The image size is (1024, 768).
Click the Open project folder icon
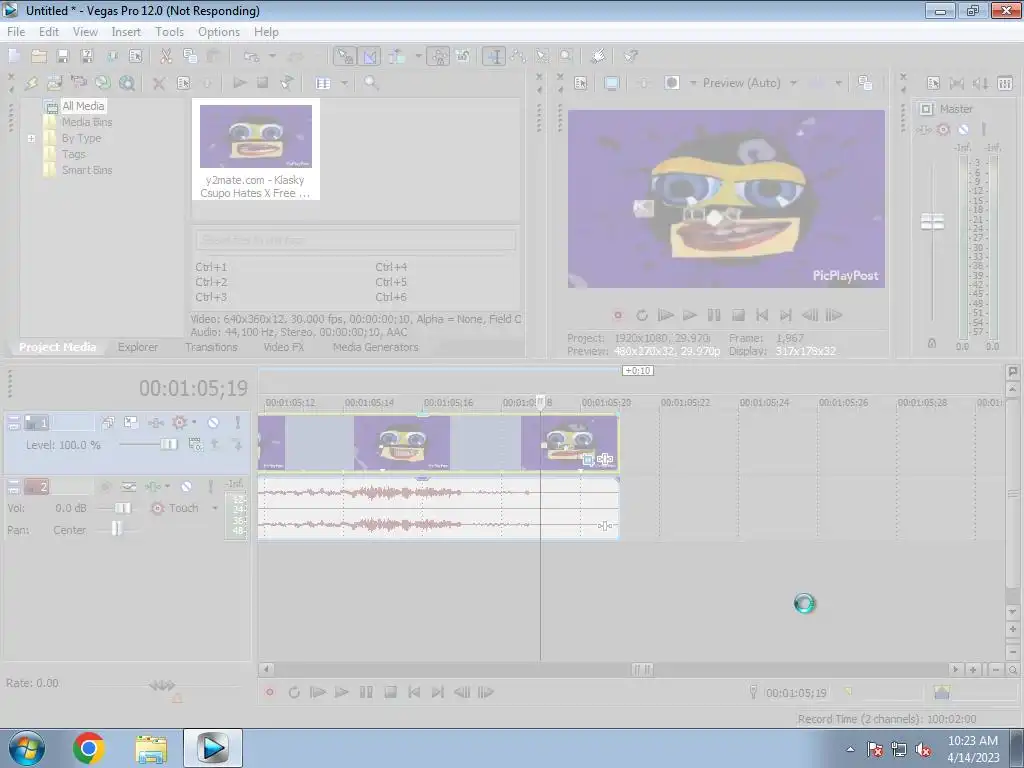(39, 56)
